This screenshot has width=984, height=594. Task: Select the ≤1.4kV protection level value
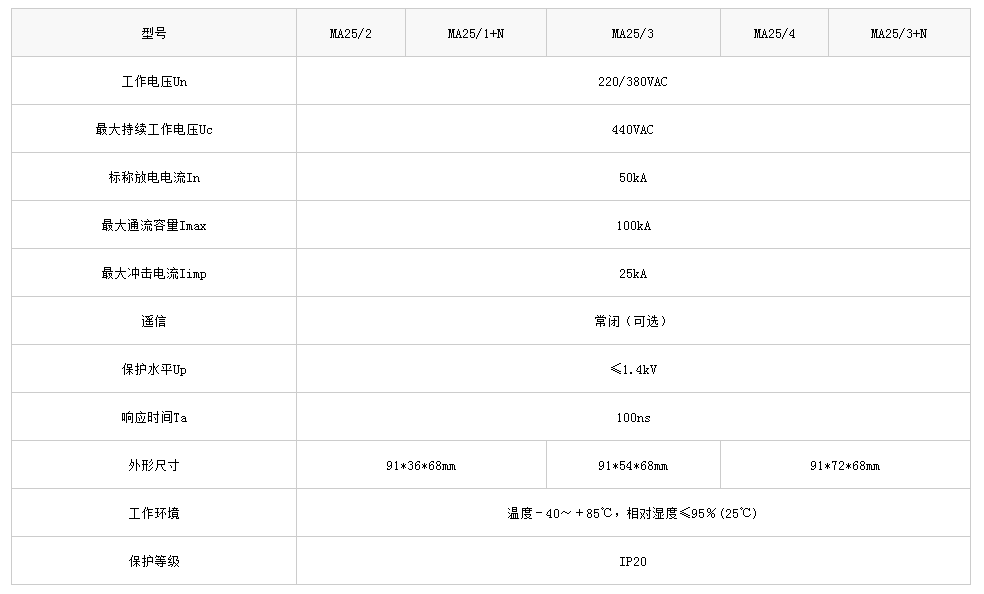[633, 369]
